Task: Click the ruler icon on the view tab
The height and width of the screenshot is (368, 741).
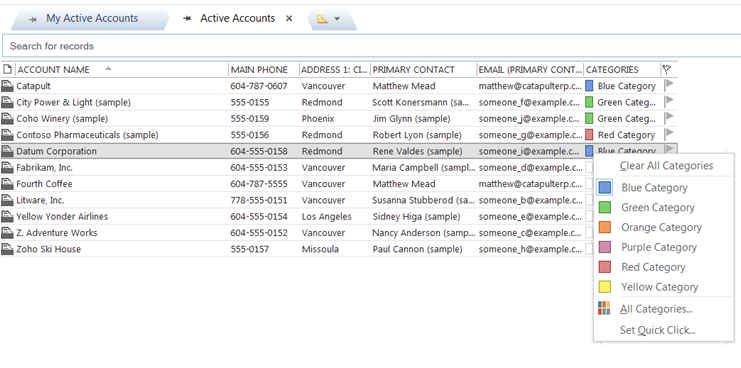Action: point(322,19)
